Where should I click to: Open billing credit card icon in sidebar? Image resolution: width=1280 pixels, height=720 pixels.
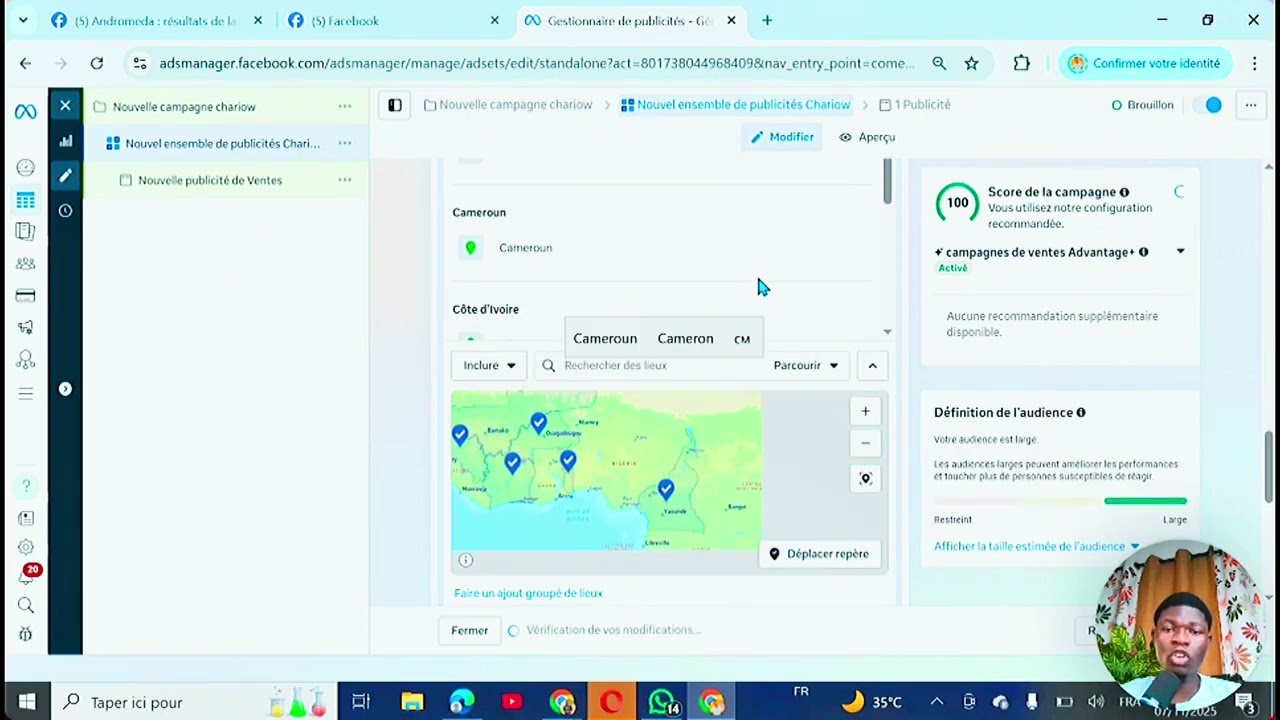pyautogui.click(x=25, y=296)
